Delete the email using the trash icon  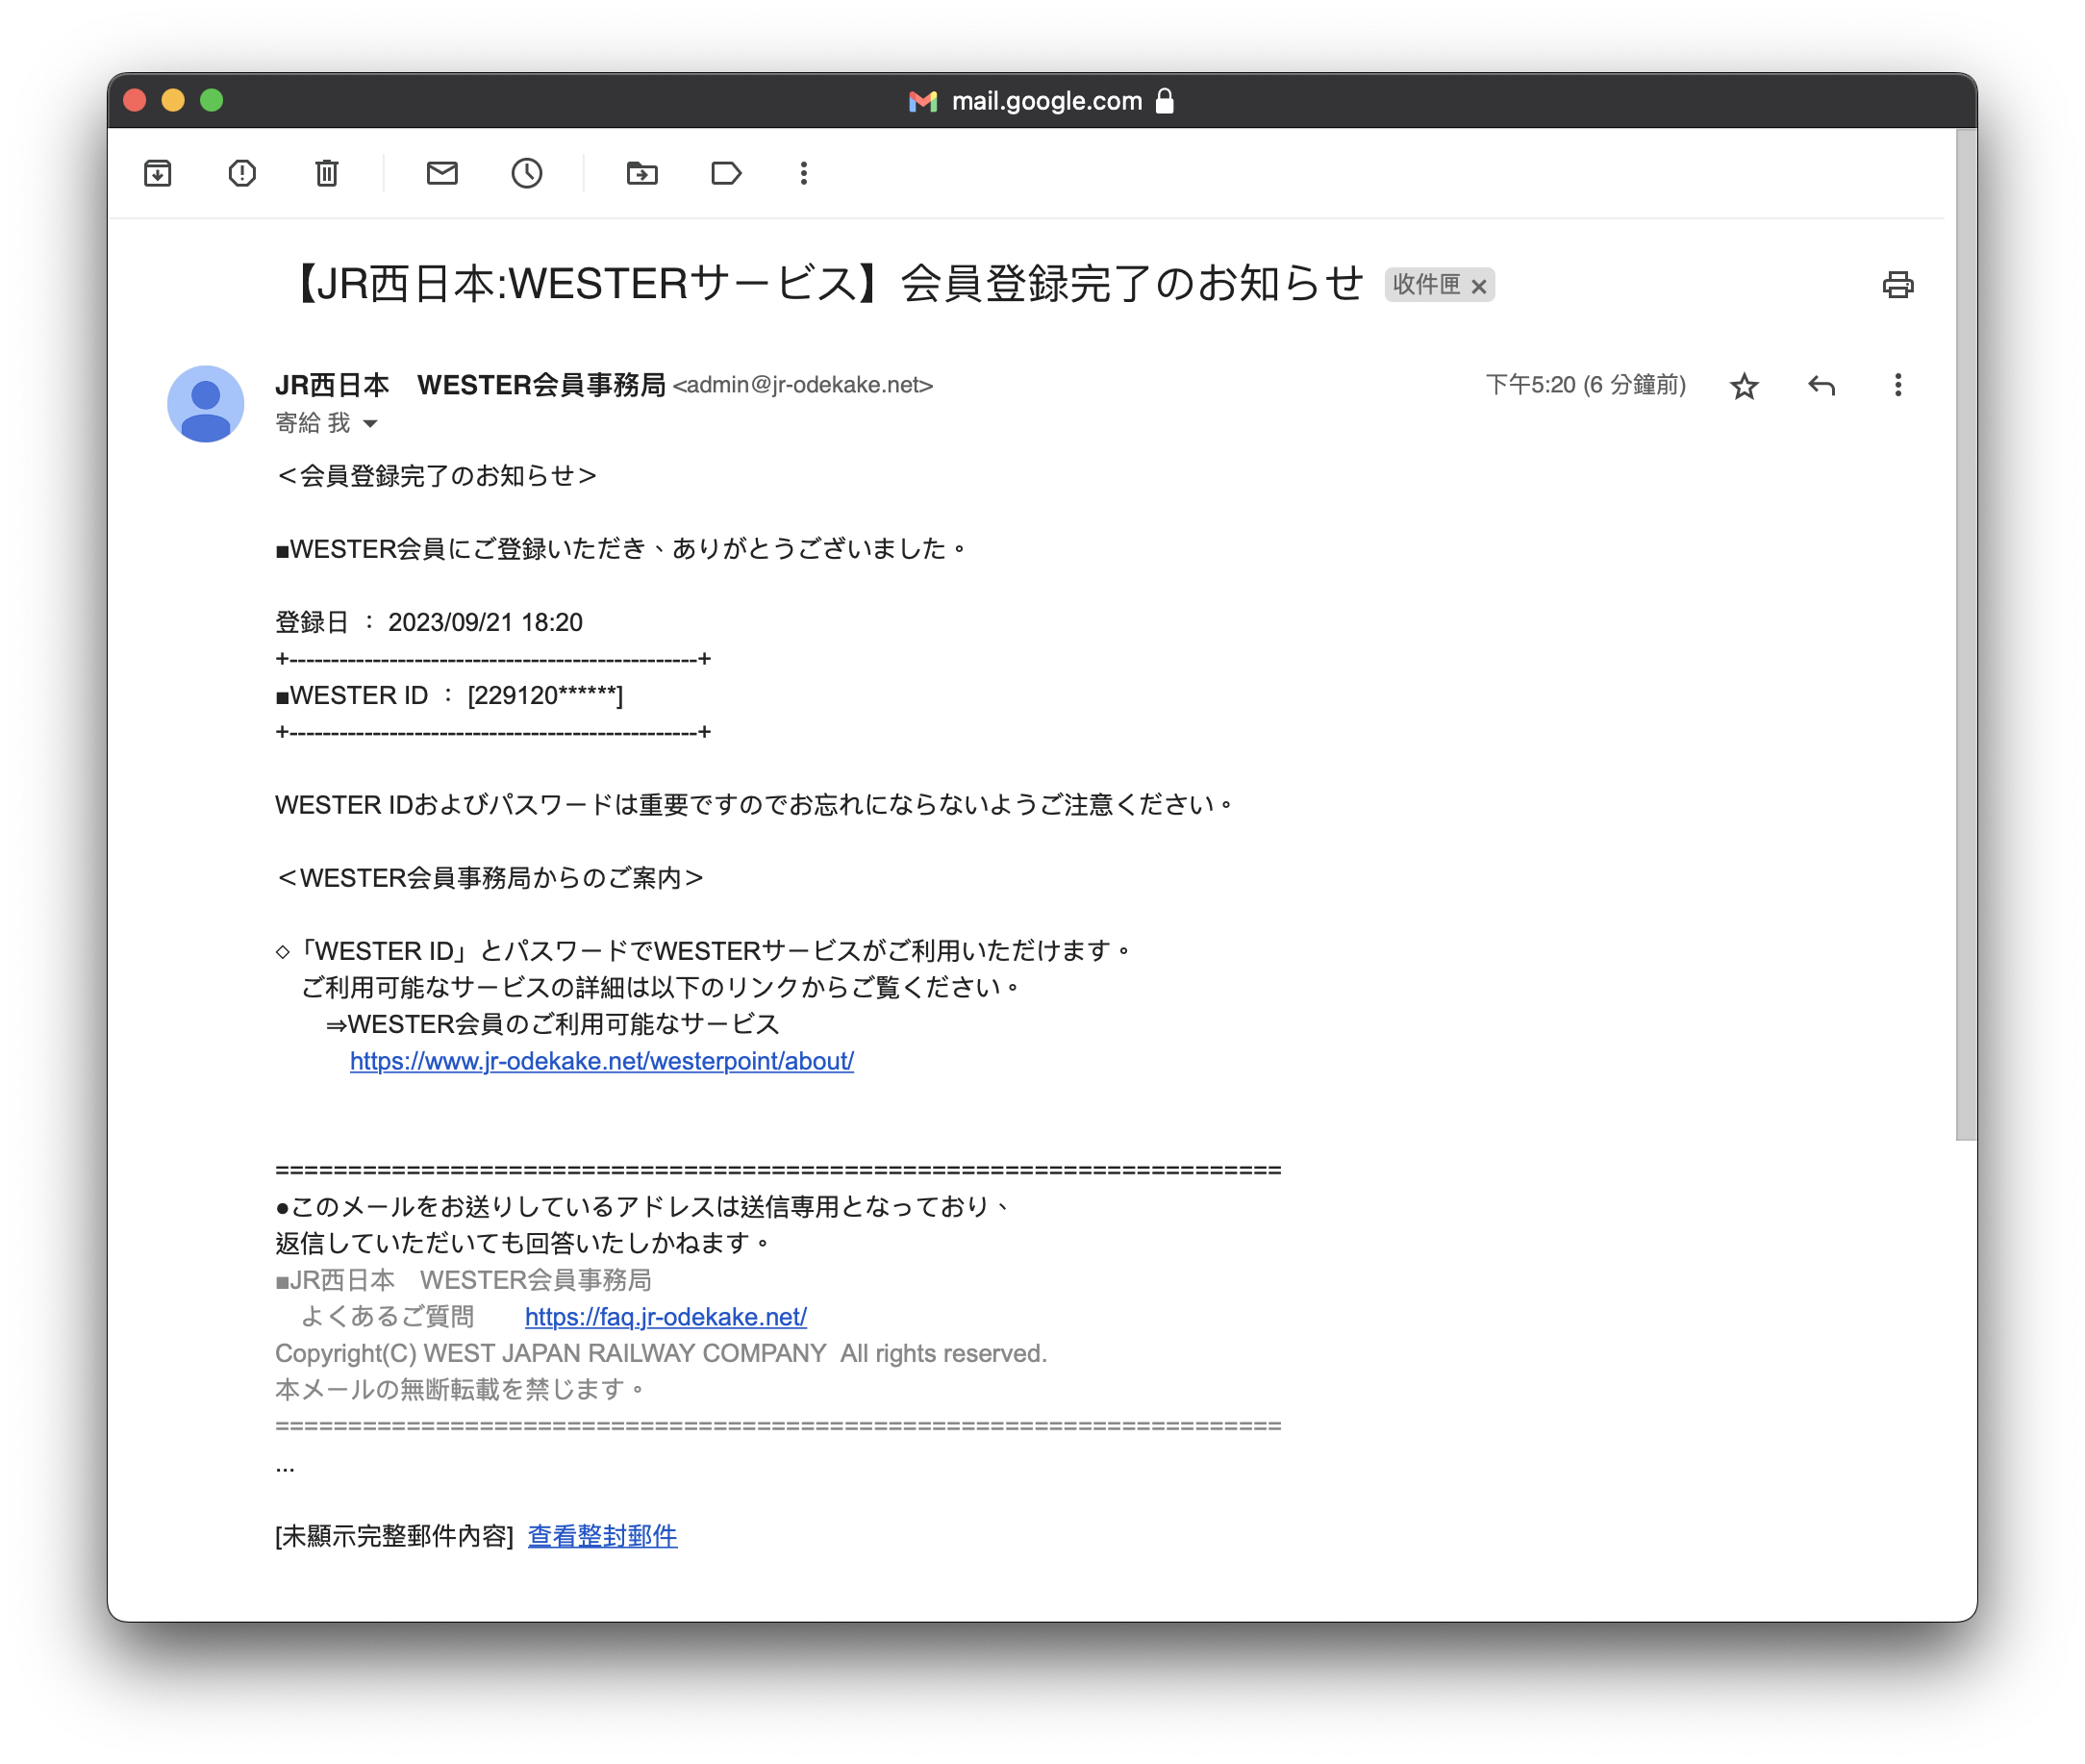327,174
